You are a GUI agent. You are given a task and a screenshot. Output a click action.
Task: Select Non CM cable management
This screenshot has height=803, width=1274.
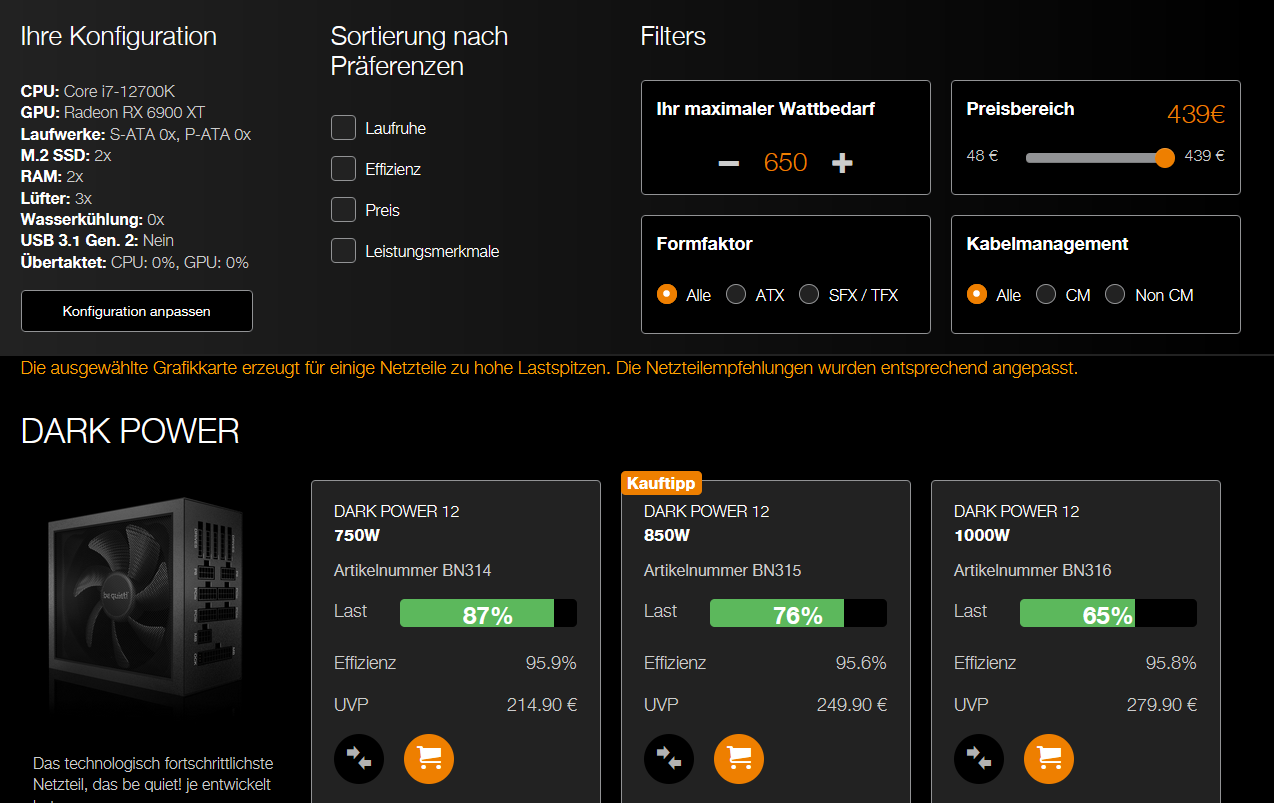point(1116,295)
